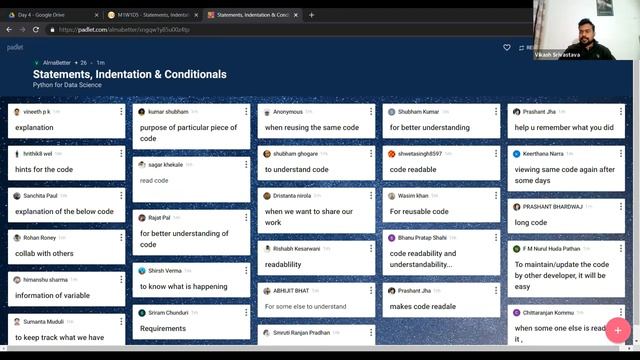The width and height of the screenshot is (640, 360).
Task: Click 'Requirements' post text
Action: click(x=163, y=329)
